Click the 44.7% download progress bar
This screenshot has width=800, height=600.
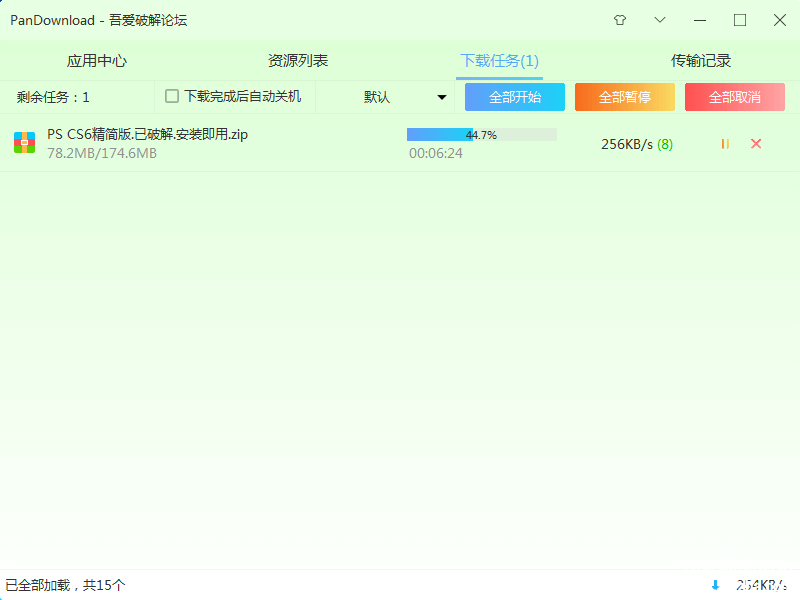(x=482, y=135)
